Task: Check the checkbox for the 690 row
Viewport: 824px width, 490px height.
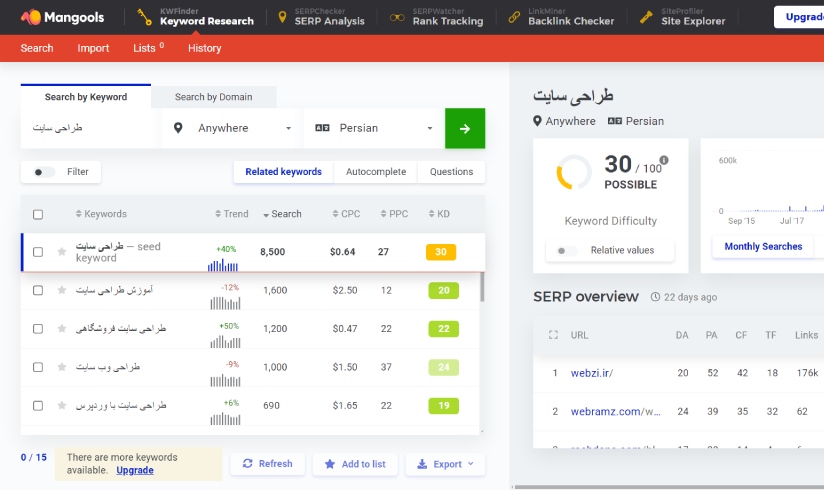Action: (x=38, y=405)
